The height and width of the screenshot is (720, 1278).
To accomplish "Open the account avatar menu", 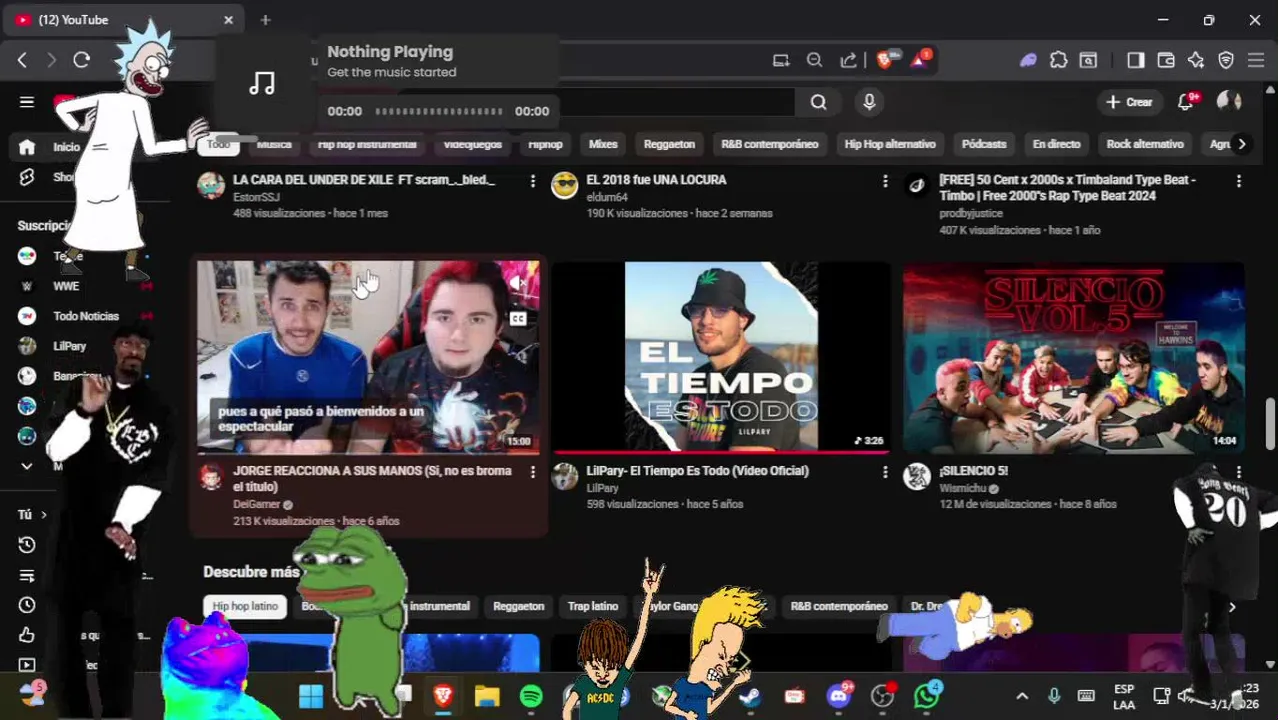I will pyautogui.click(x=1229, y=102).
